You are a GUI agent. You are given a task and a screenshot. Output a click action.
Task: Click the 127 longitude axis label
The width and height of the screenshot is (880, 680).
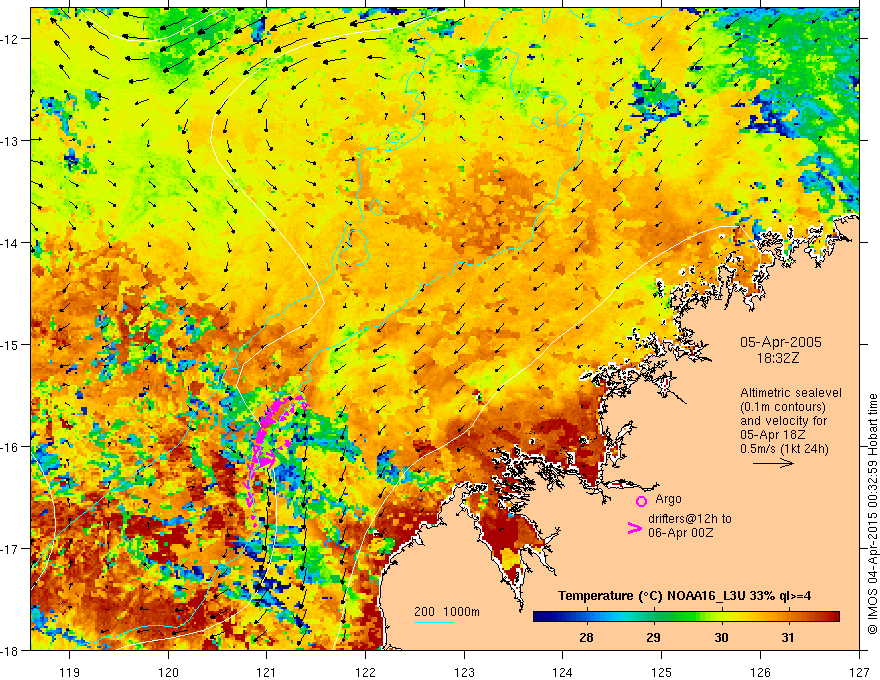[x=859, y=672]
